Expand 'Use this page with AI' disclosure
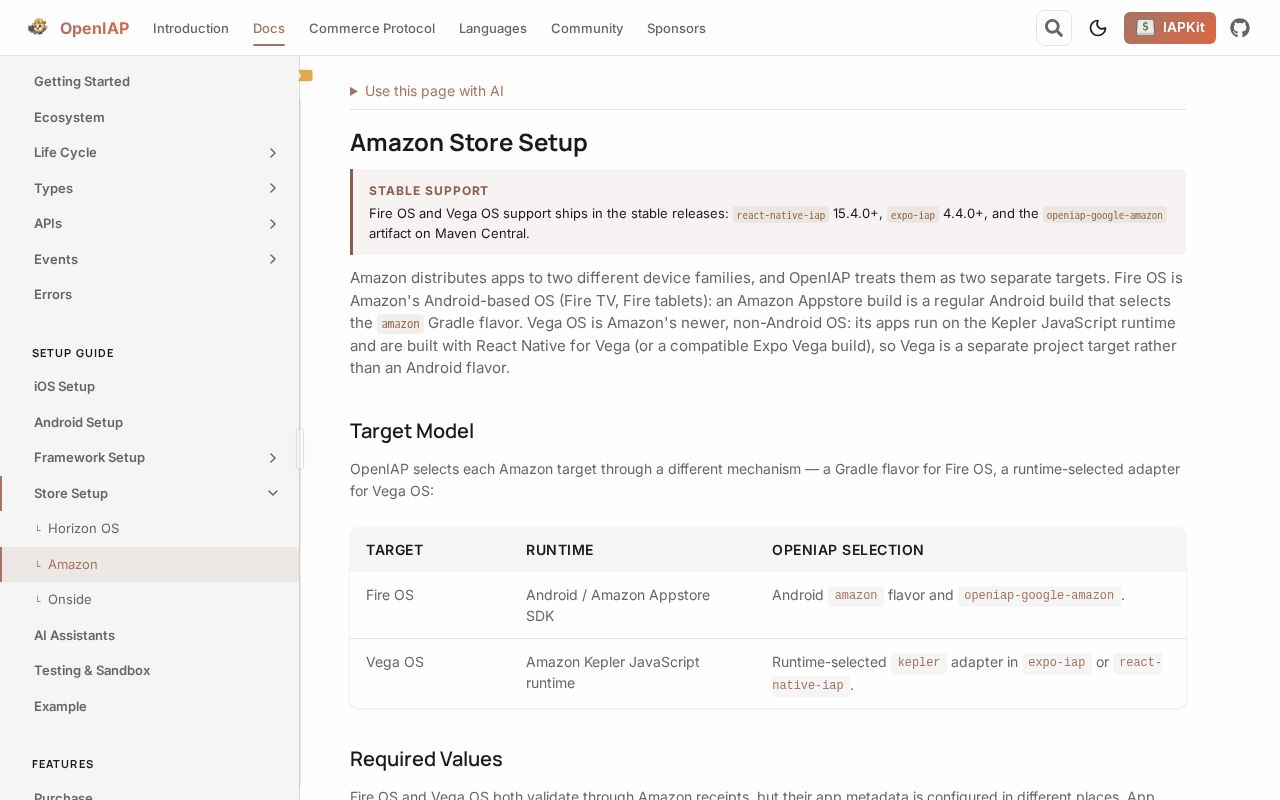Image resolution: width=1280 pixels, height=800 pixels. [x=427, y=91]
